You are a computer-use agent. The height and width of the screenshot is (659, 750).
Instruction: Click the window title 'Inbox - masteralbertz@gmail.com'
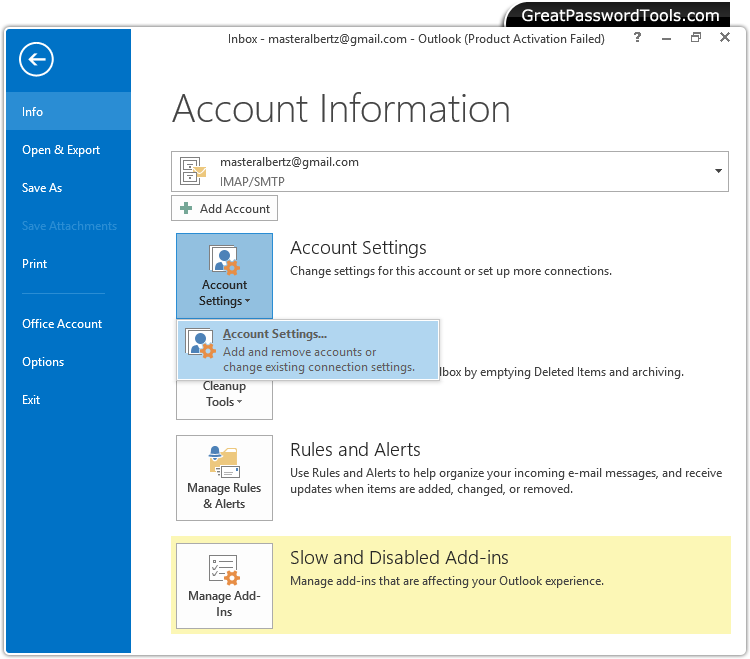pos(317,39)
